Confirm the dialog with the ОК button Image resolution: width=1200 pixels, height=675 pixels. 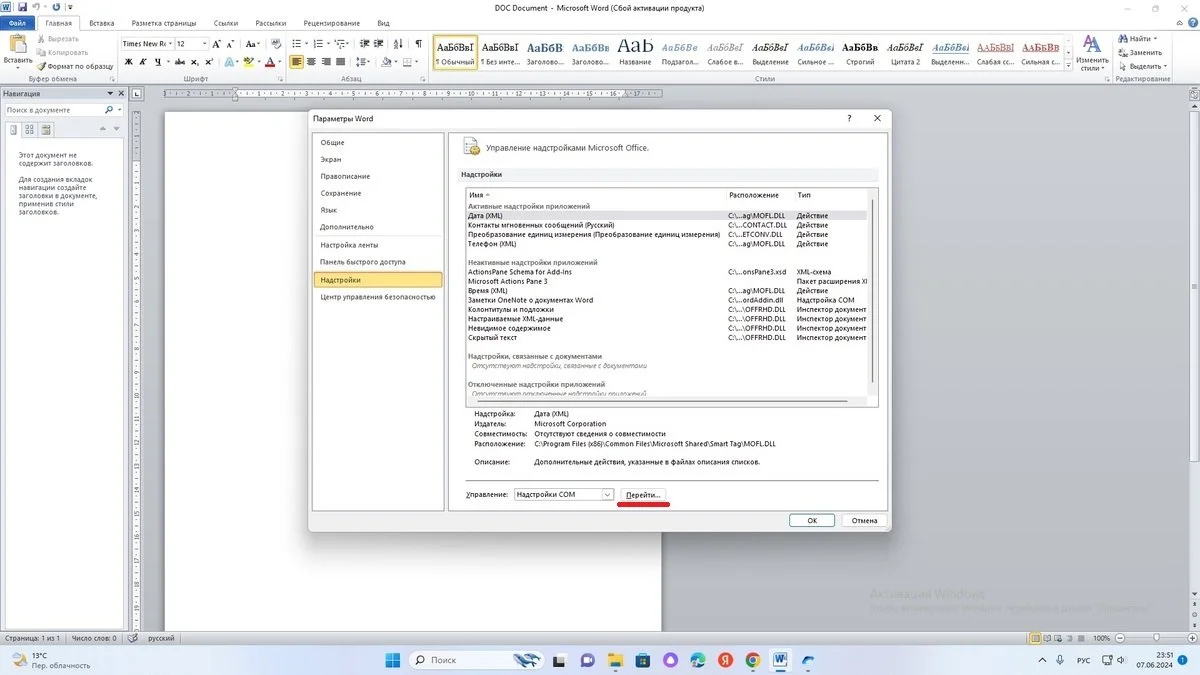(x=812, y=520)
